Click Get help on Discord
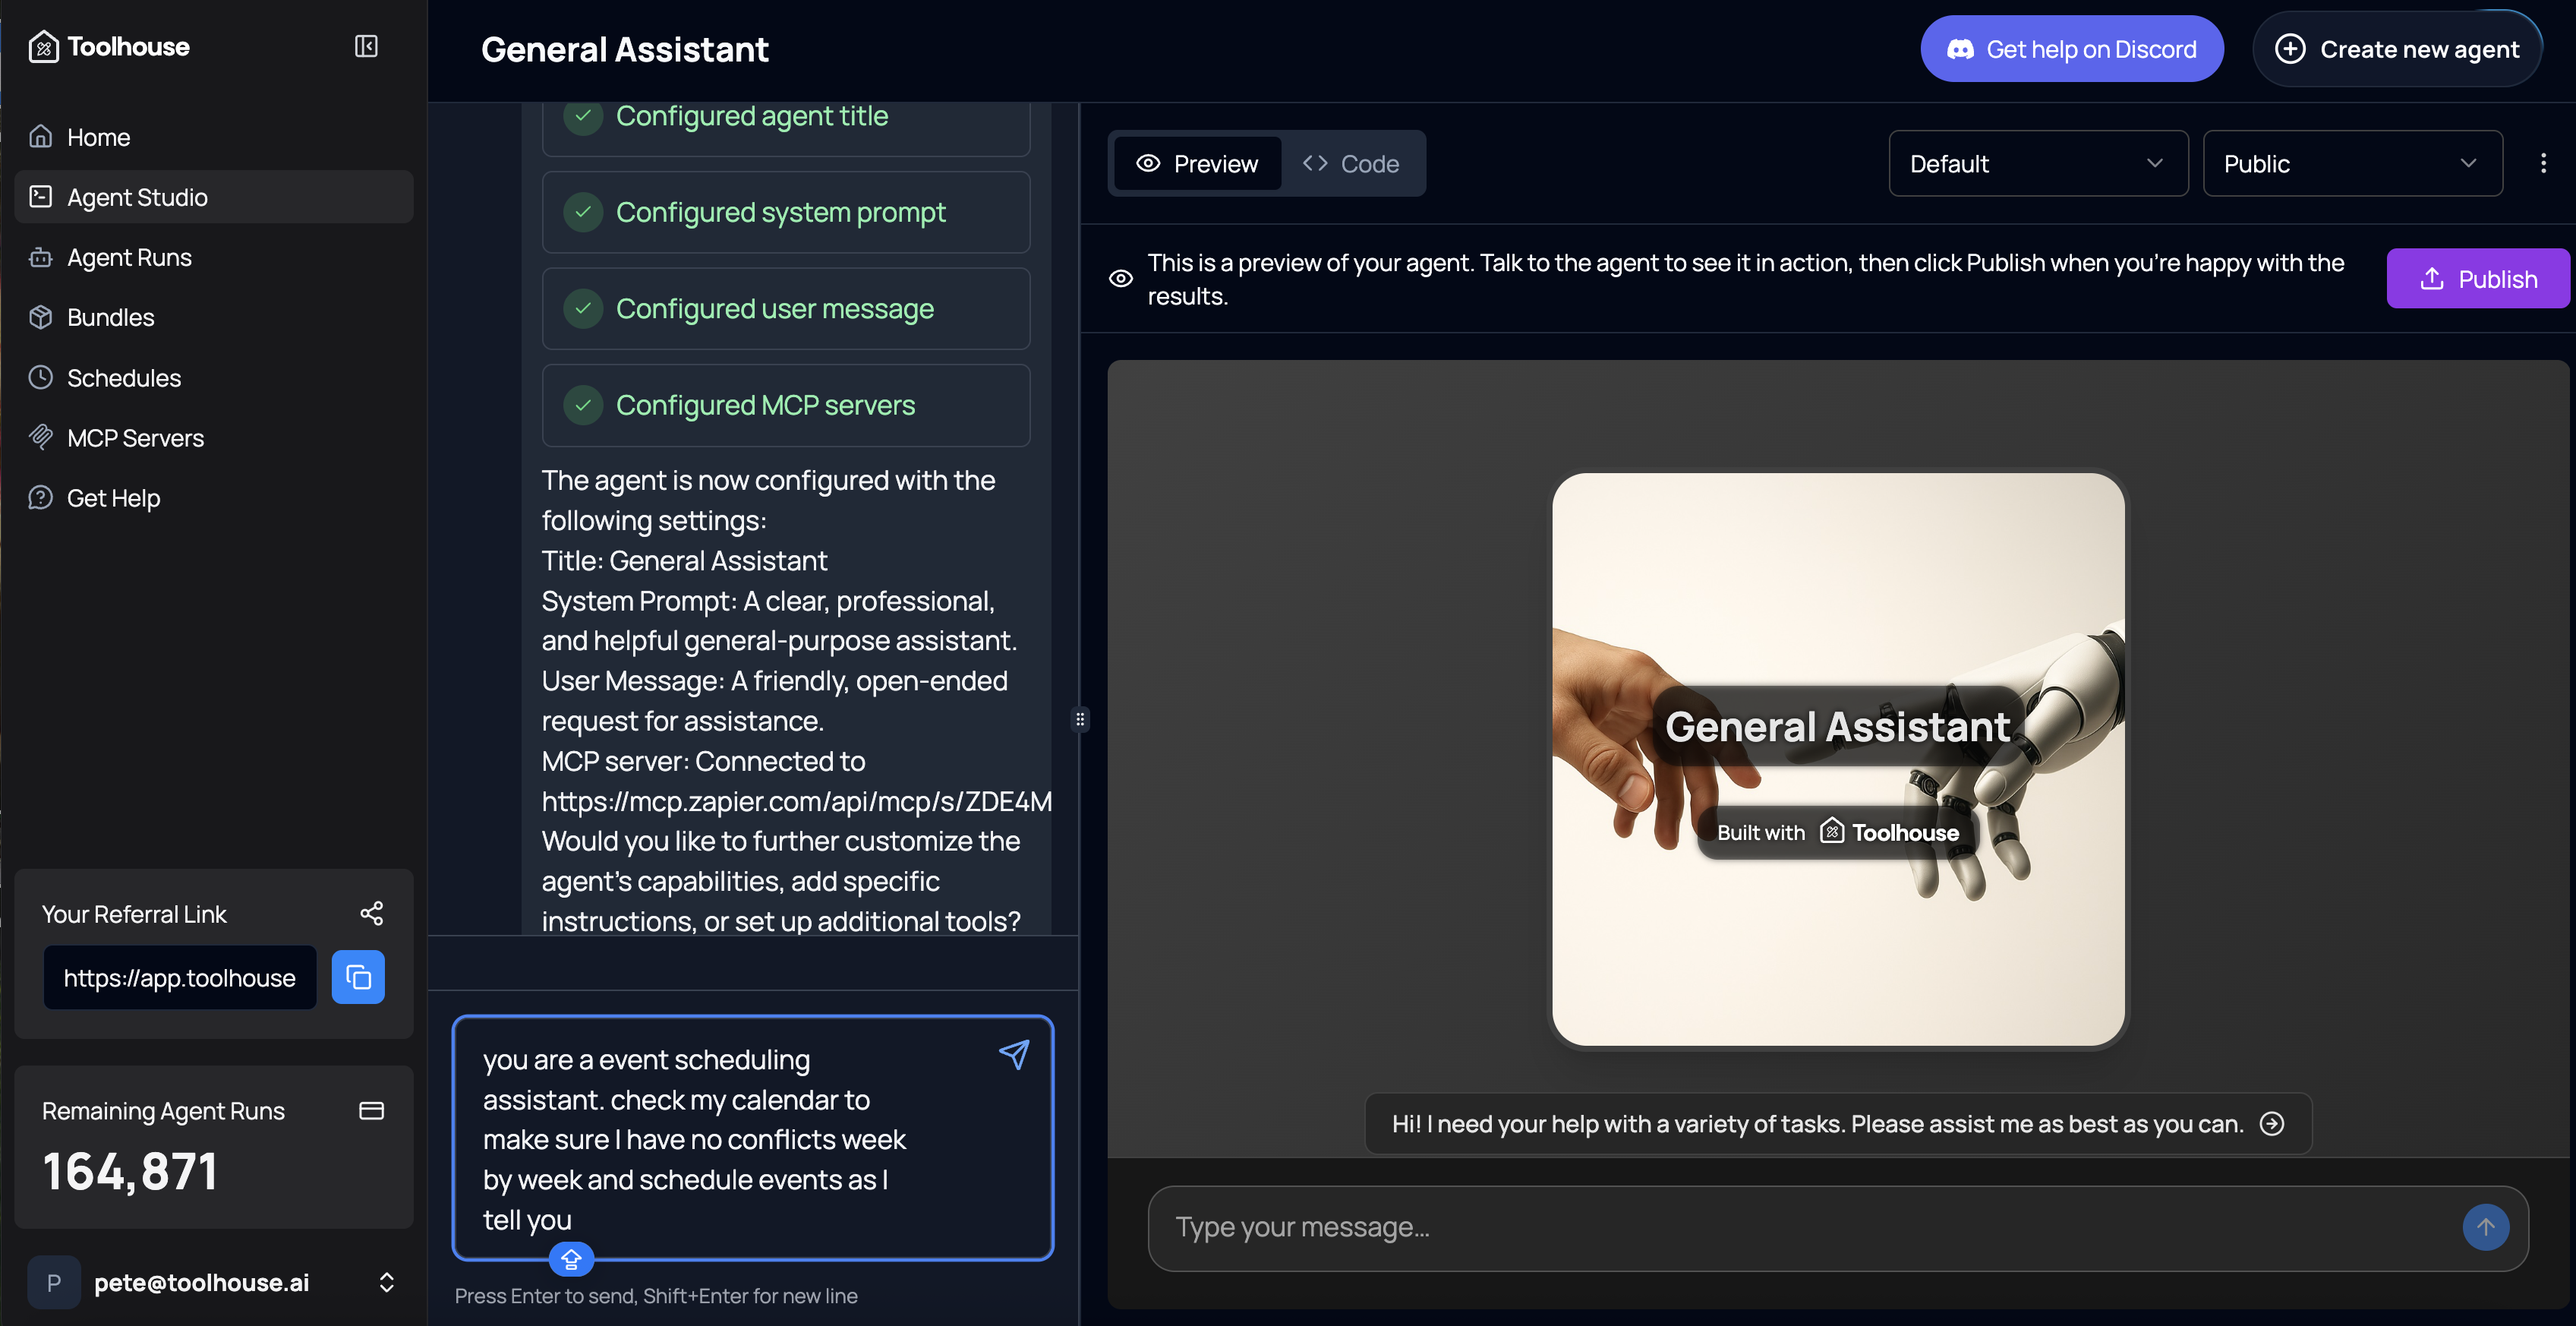Viewport: 2576px width, 1326px height. pos(2071,49)
